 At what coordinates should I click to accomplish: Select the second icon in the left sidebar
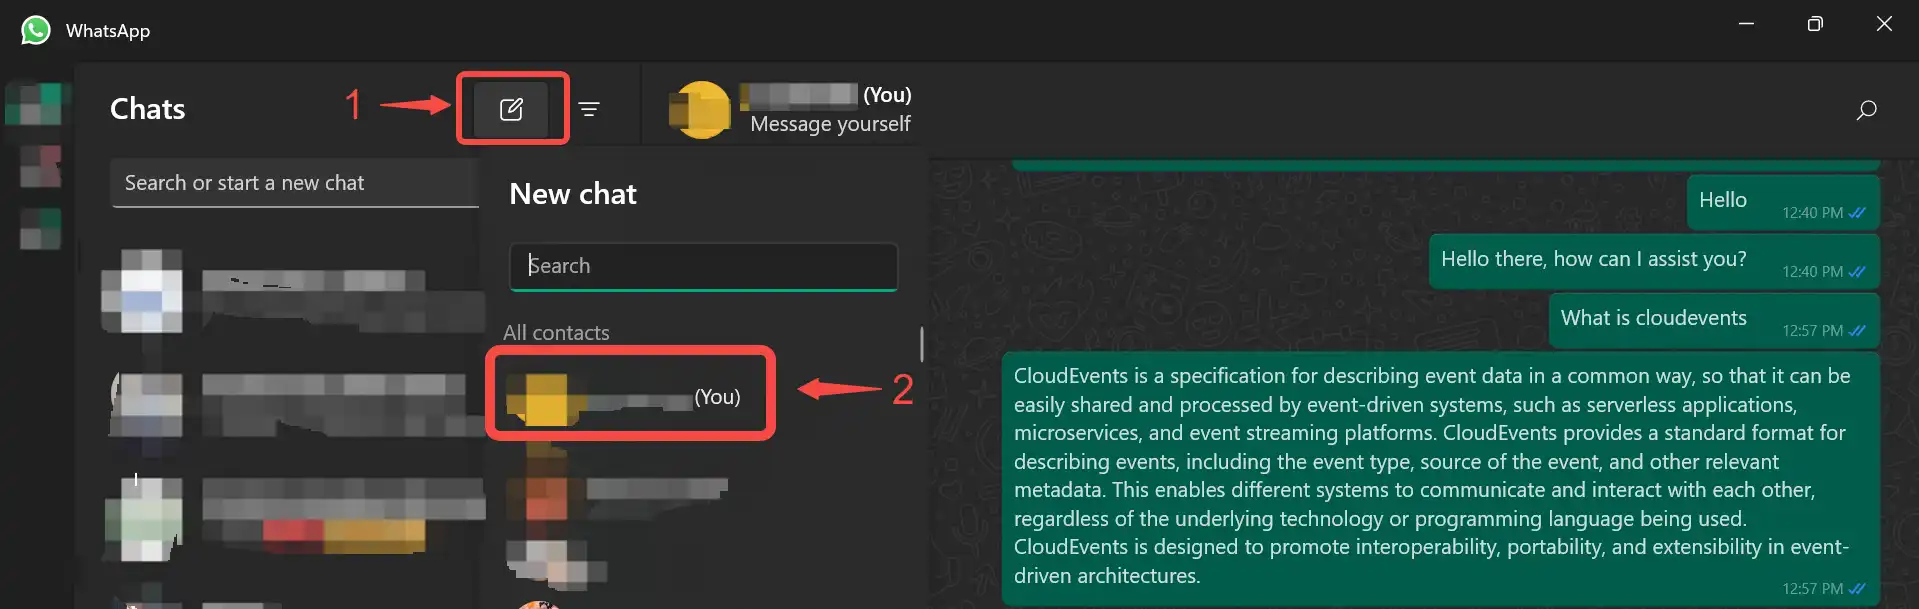pos(40,166)
